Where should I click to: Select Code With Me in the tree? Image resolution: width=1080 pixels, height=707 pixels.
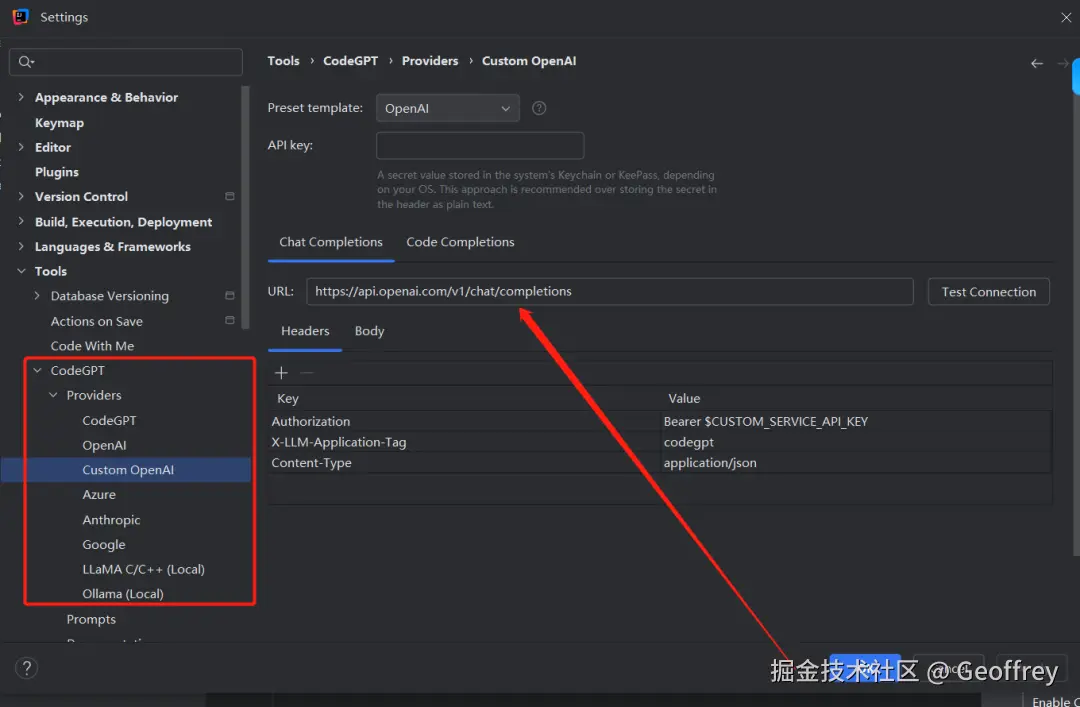pyautogui.click(x=92, y=346)
